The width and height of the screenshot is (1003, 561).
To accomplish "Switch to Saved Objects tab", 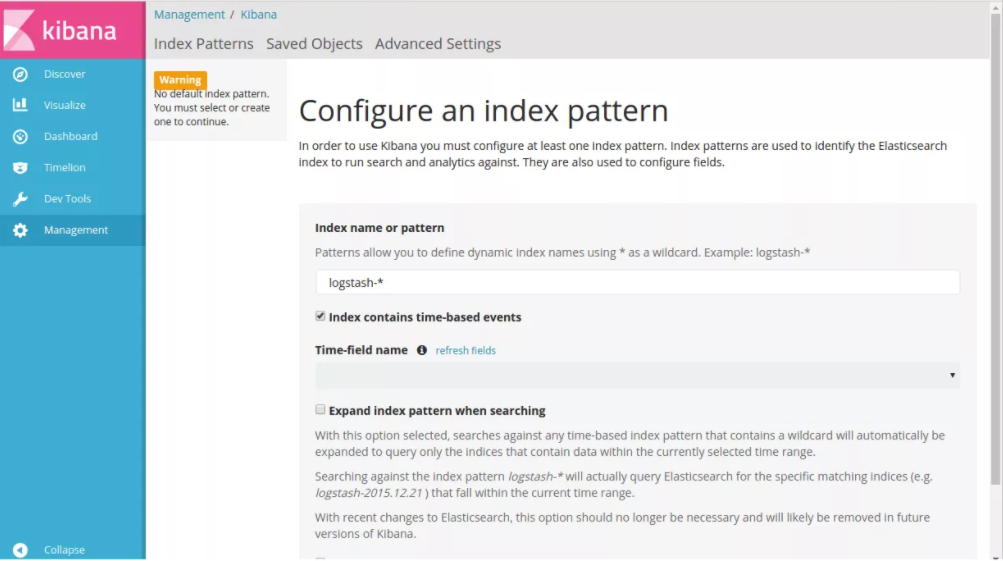I will [314, 44].
